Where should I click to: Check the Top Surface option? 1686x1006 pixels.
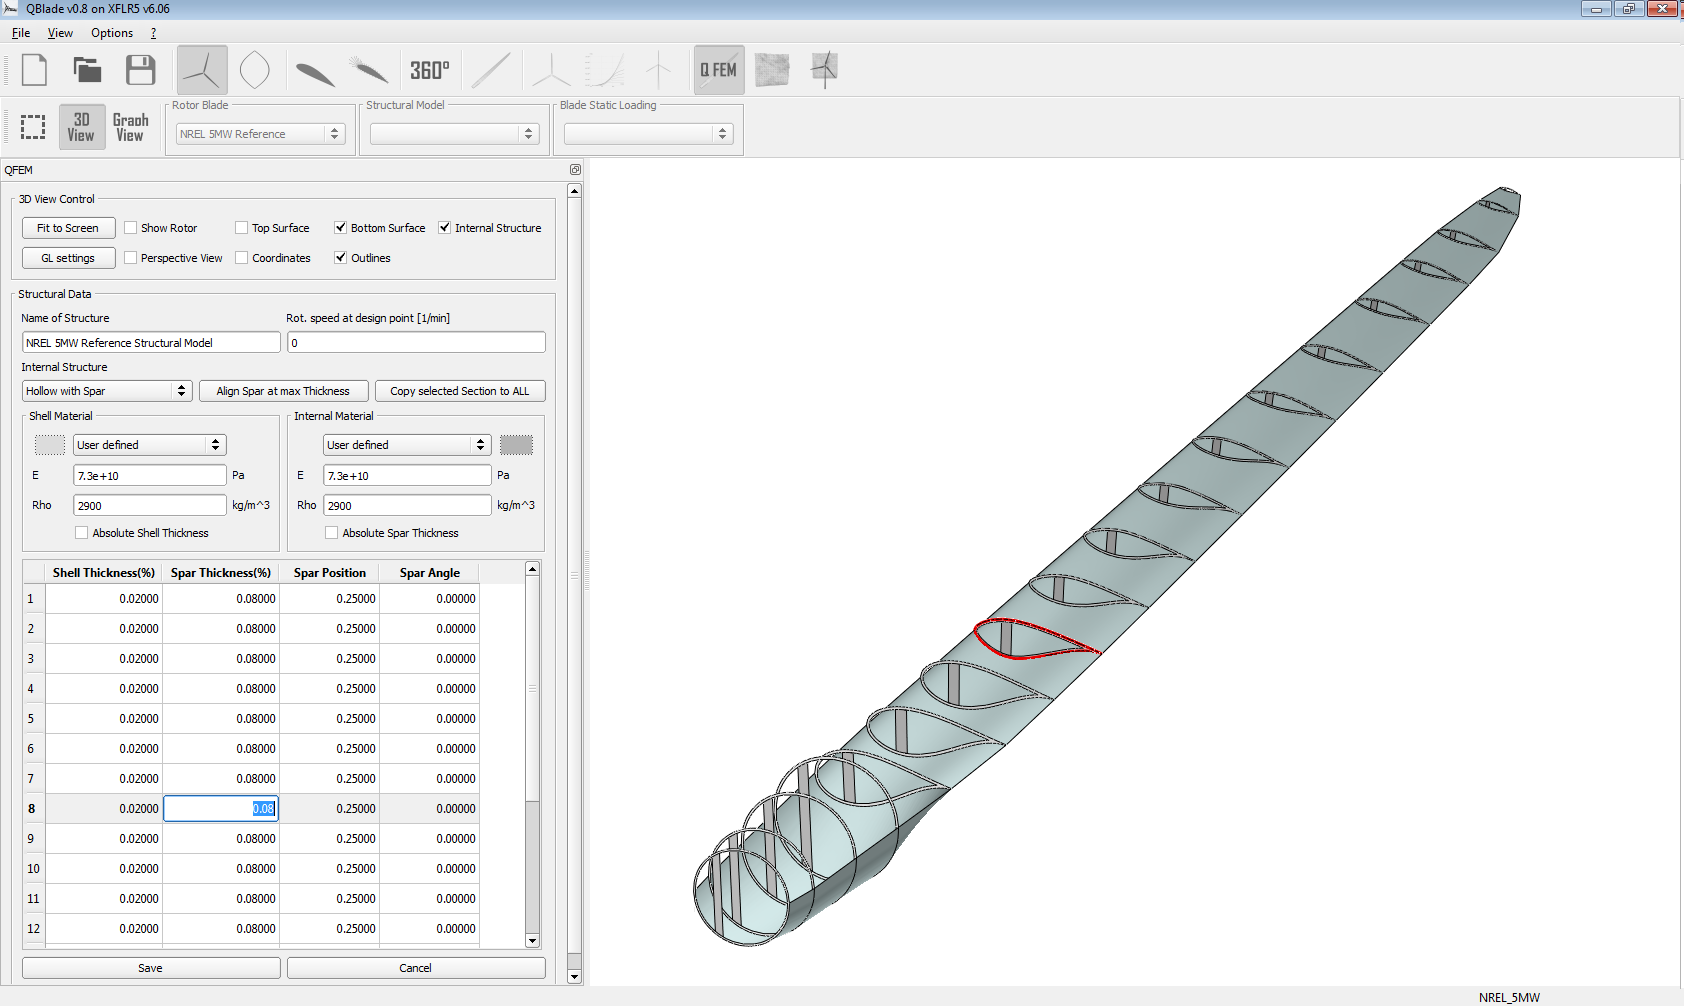pos(241,227)
